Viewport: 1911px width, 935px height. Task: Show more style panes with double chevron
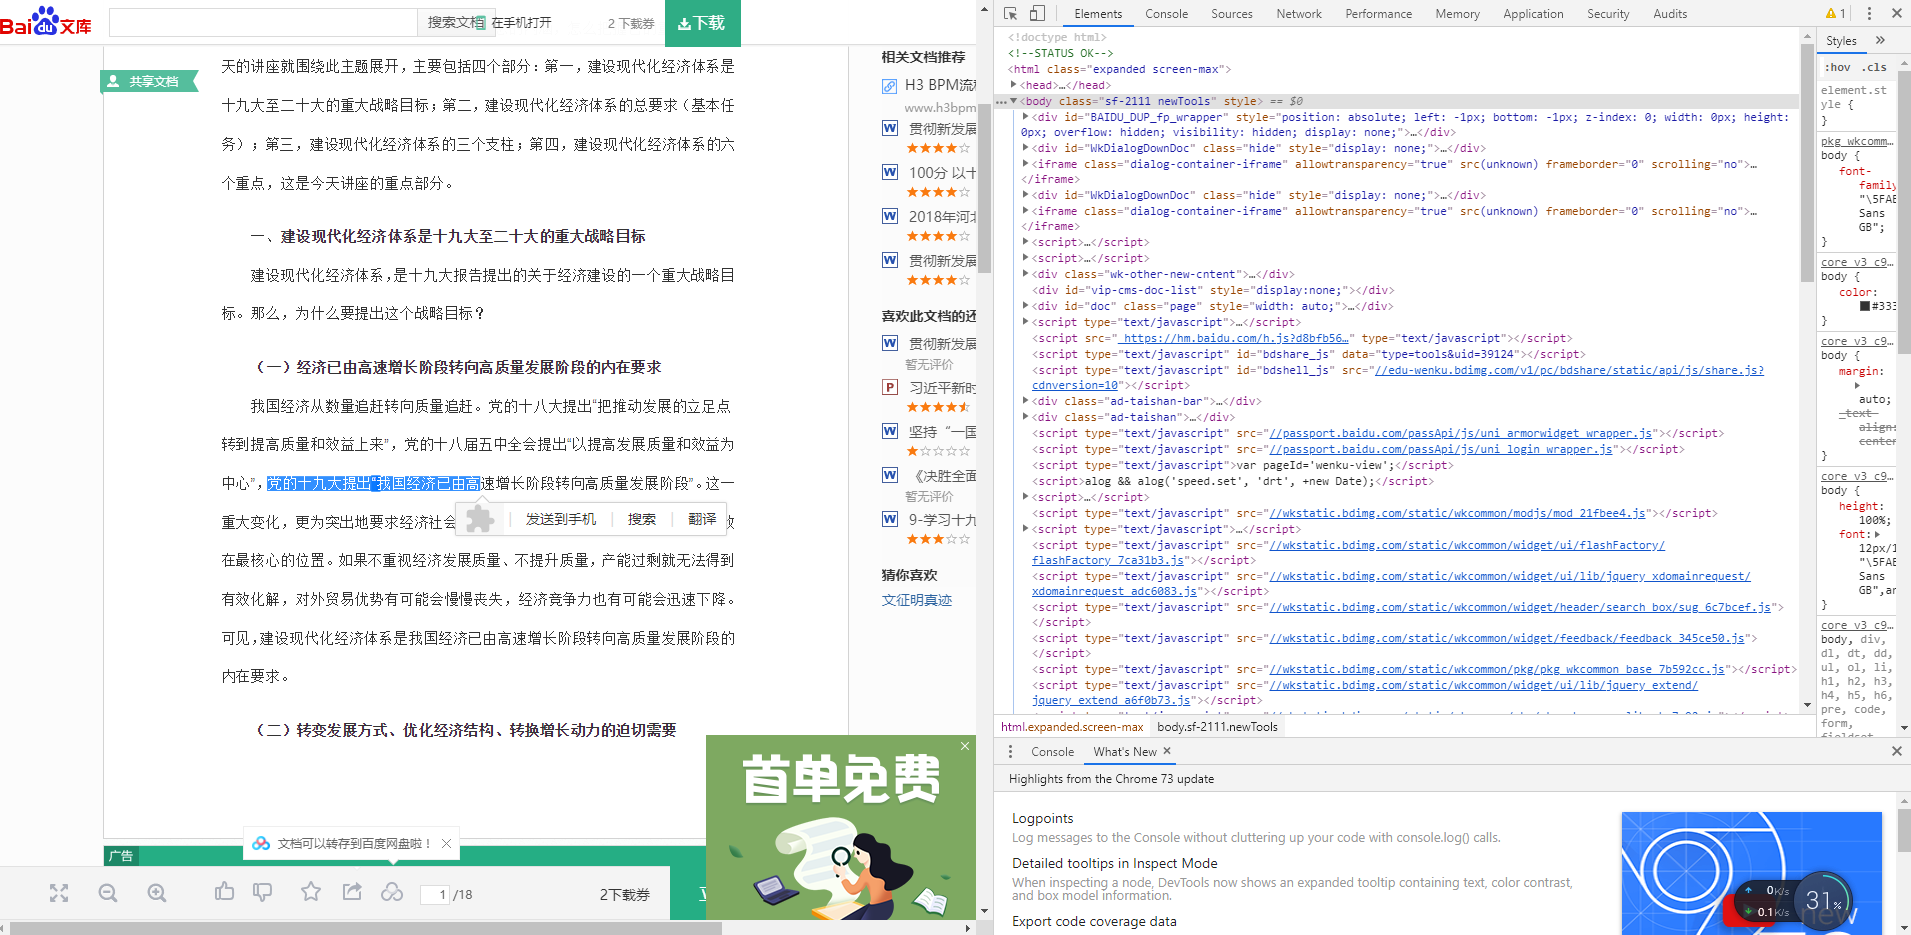[1880, 40]
